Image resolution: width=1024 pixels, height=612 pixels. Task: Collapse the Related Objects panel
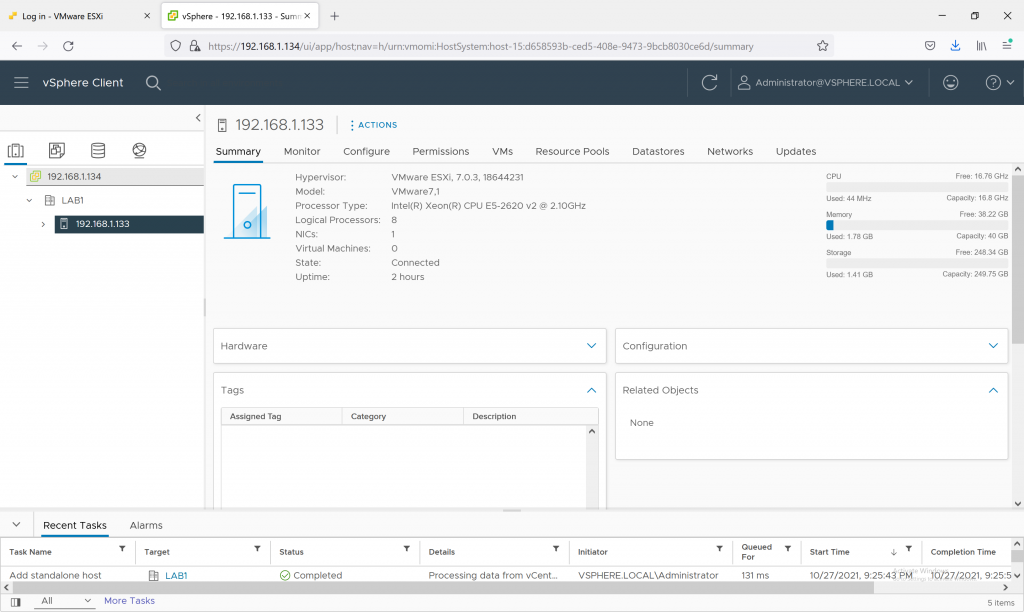(993, 390)
